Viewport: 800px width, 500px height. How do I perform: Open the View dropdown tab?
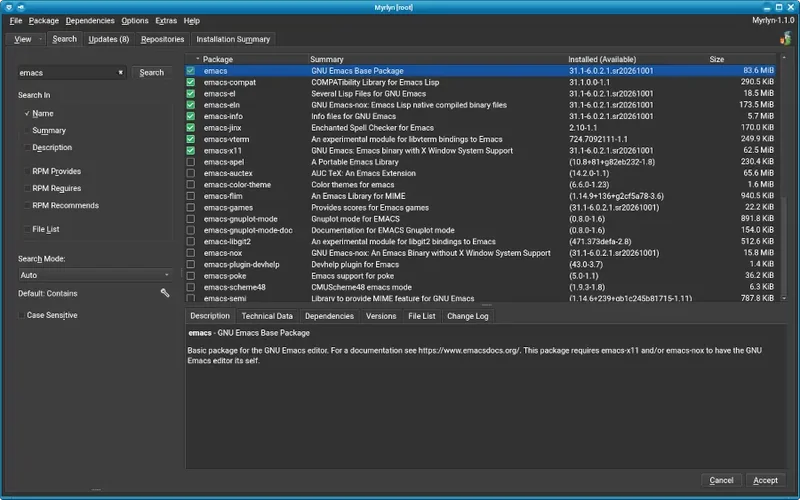(x=26, y=39)
